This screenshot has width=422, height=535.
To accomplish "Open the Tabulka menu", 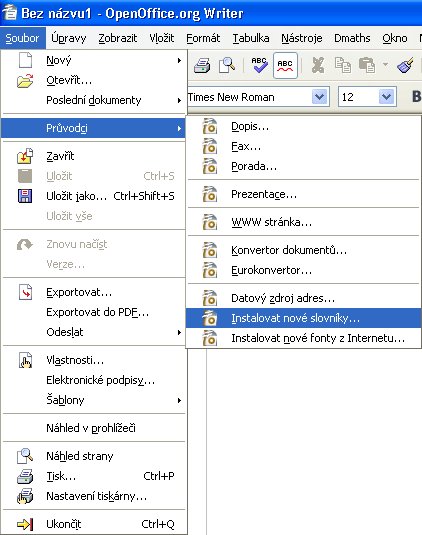I will point(251,38).
